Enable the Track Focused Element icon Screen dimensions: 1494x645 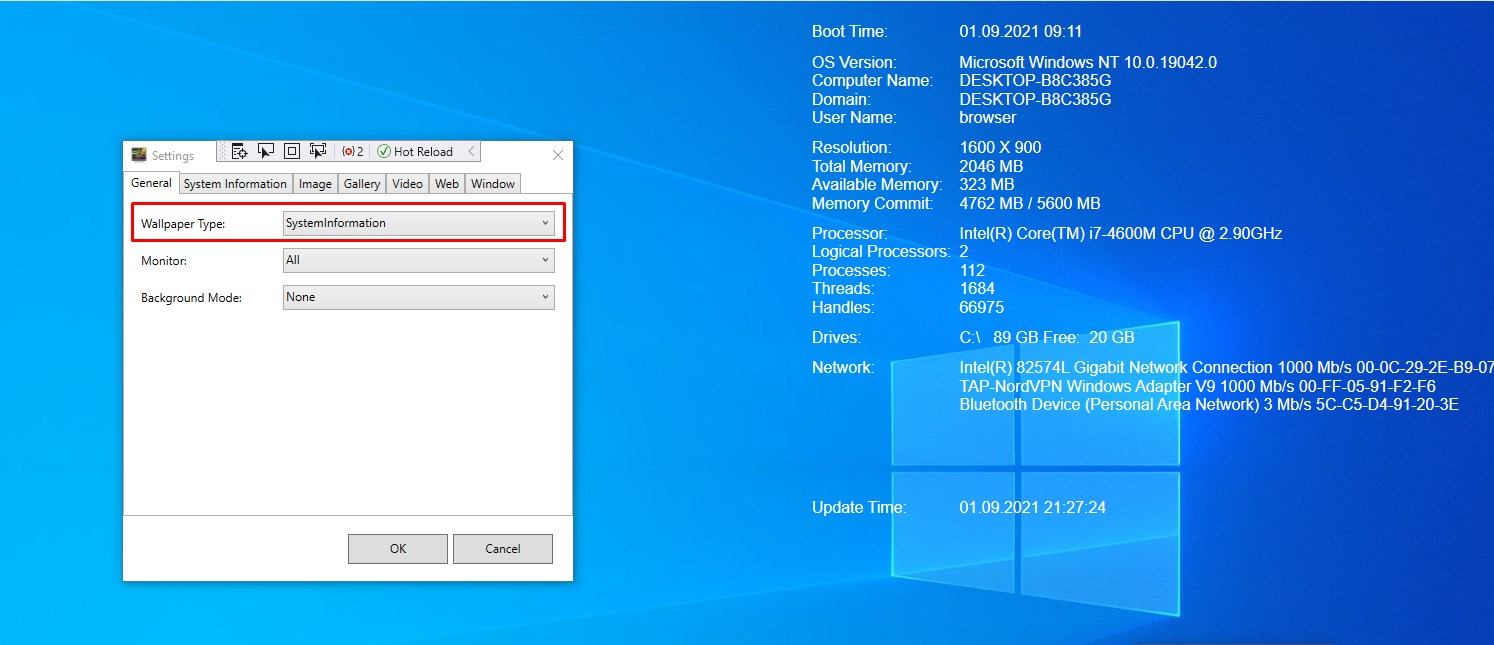318,151
